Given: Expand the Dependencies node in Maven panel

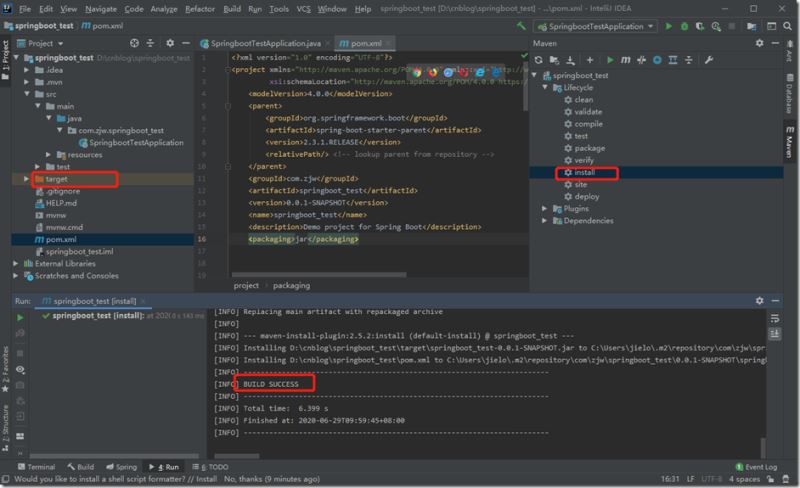Looking at the screenshot, I should (x=544, y=221).
